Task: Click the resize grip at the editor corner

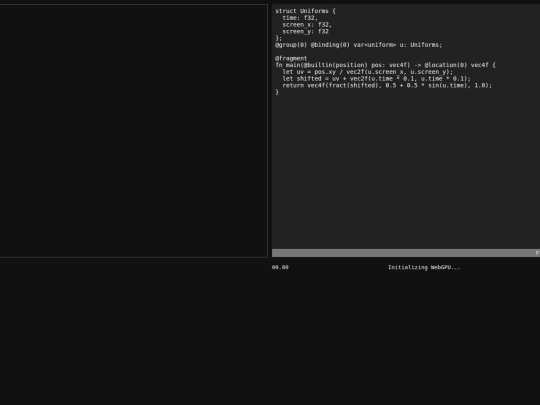Action: coord(537,253)
